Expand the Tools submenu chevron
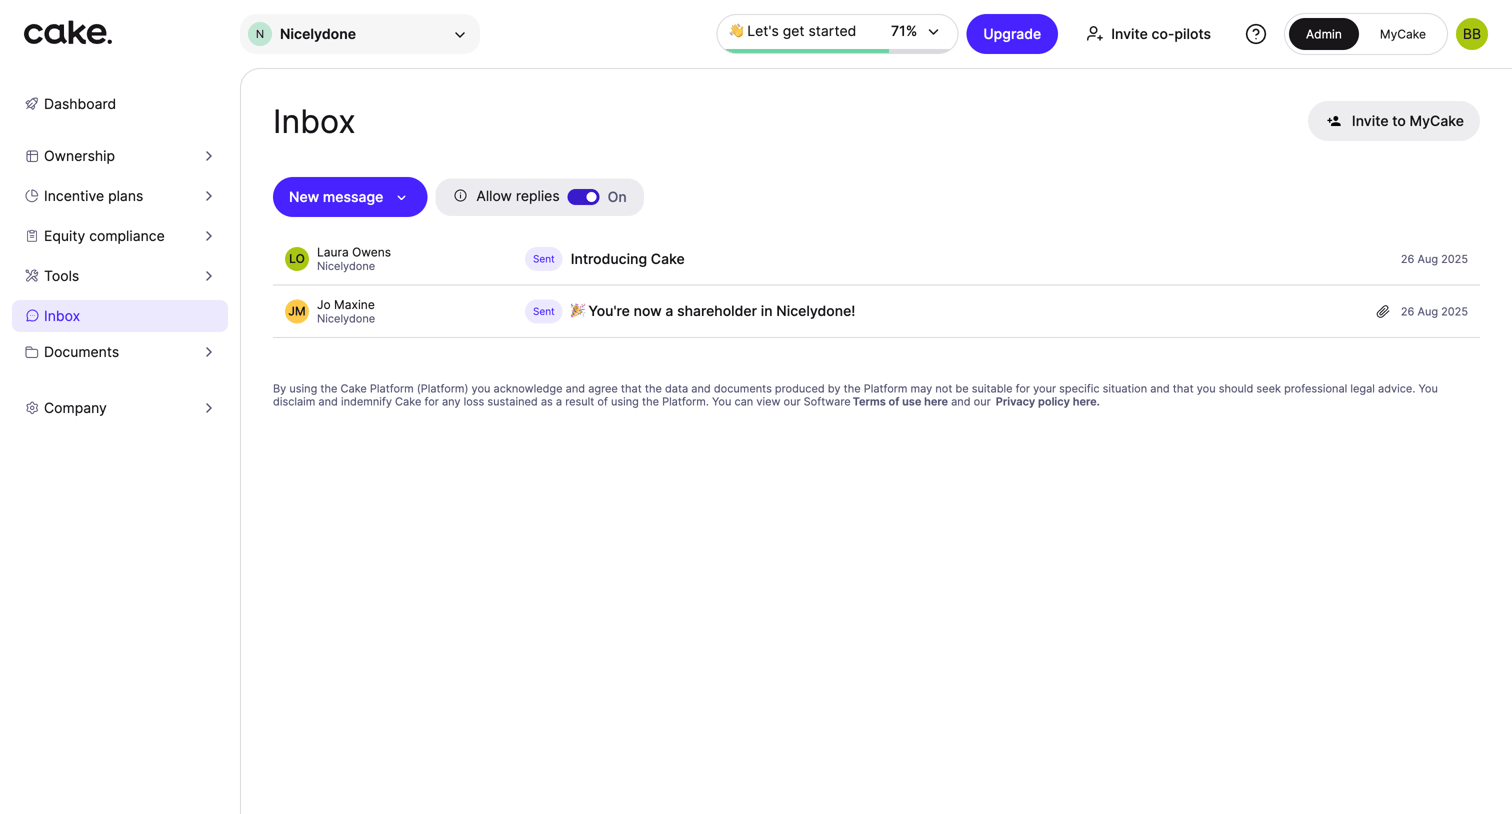Viewport: 1512px width, 814px height. tap(209, 276)
